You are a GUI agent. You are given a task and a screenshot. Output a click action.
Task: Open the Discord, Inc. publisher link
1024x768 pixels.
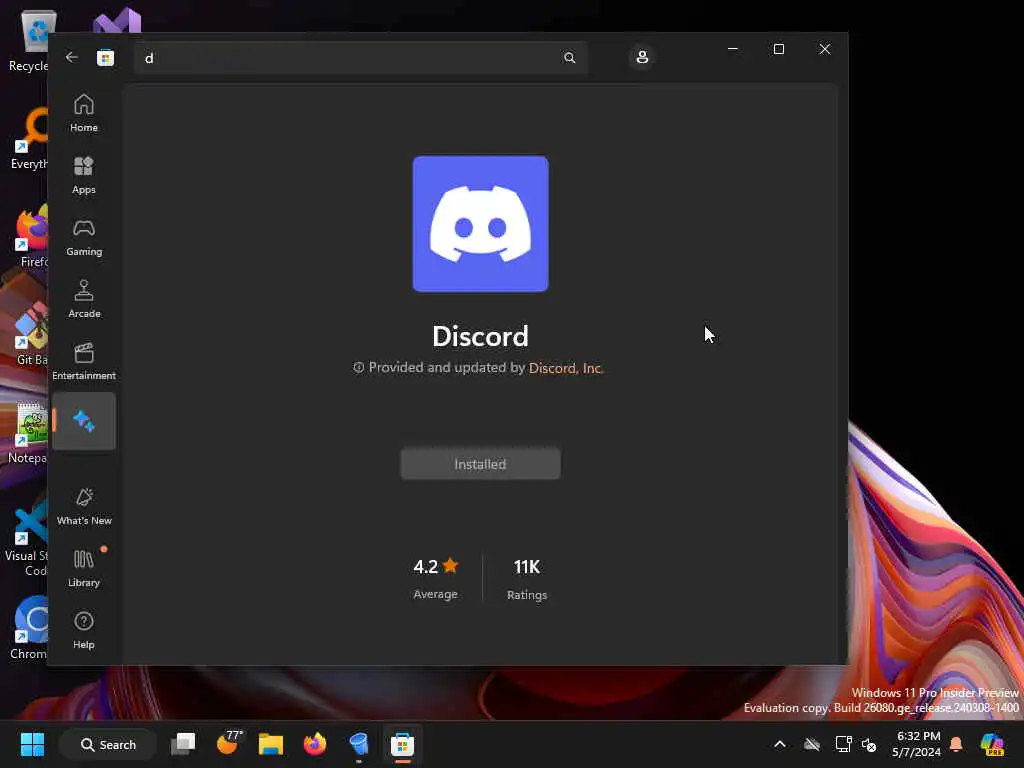[566, 368]
